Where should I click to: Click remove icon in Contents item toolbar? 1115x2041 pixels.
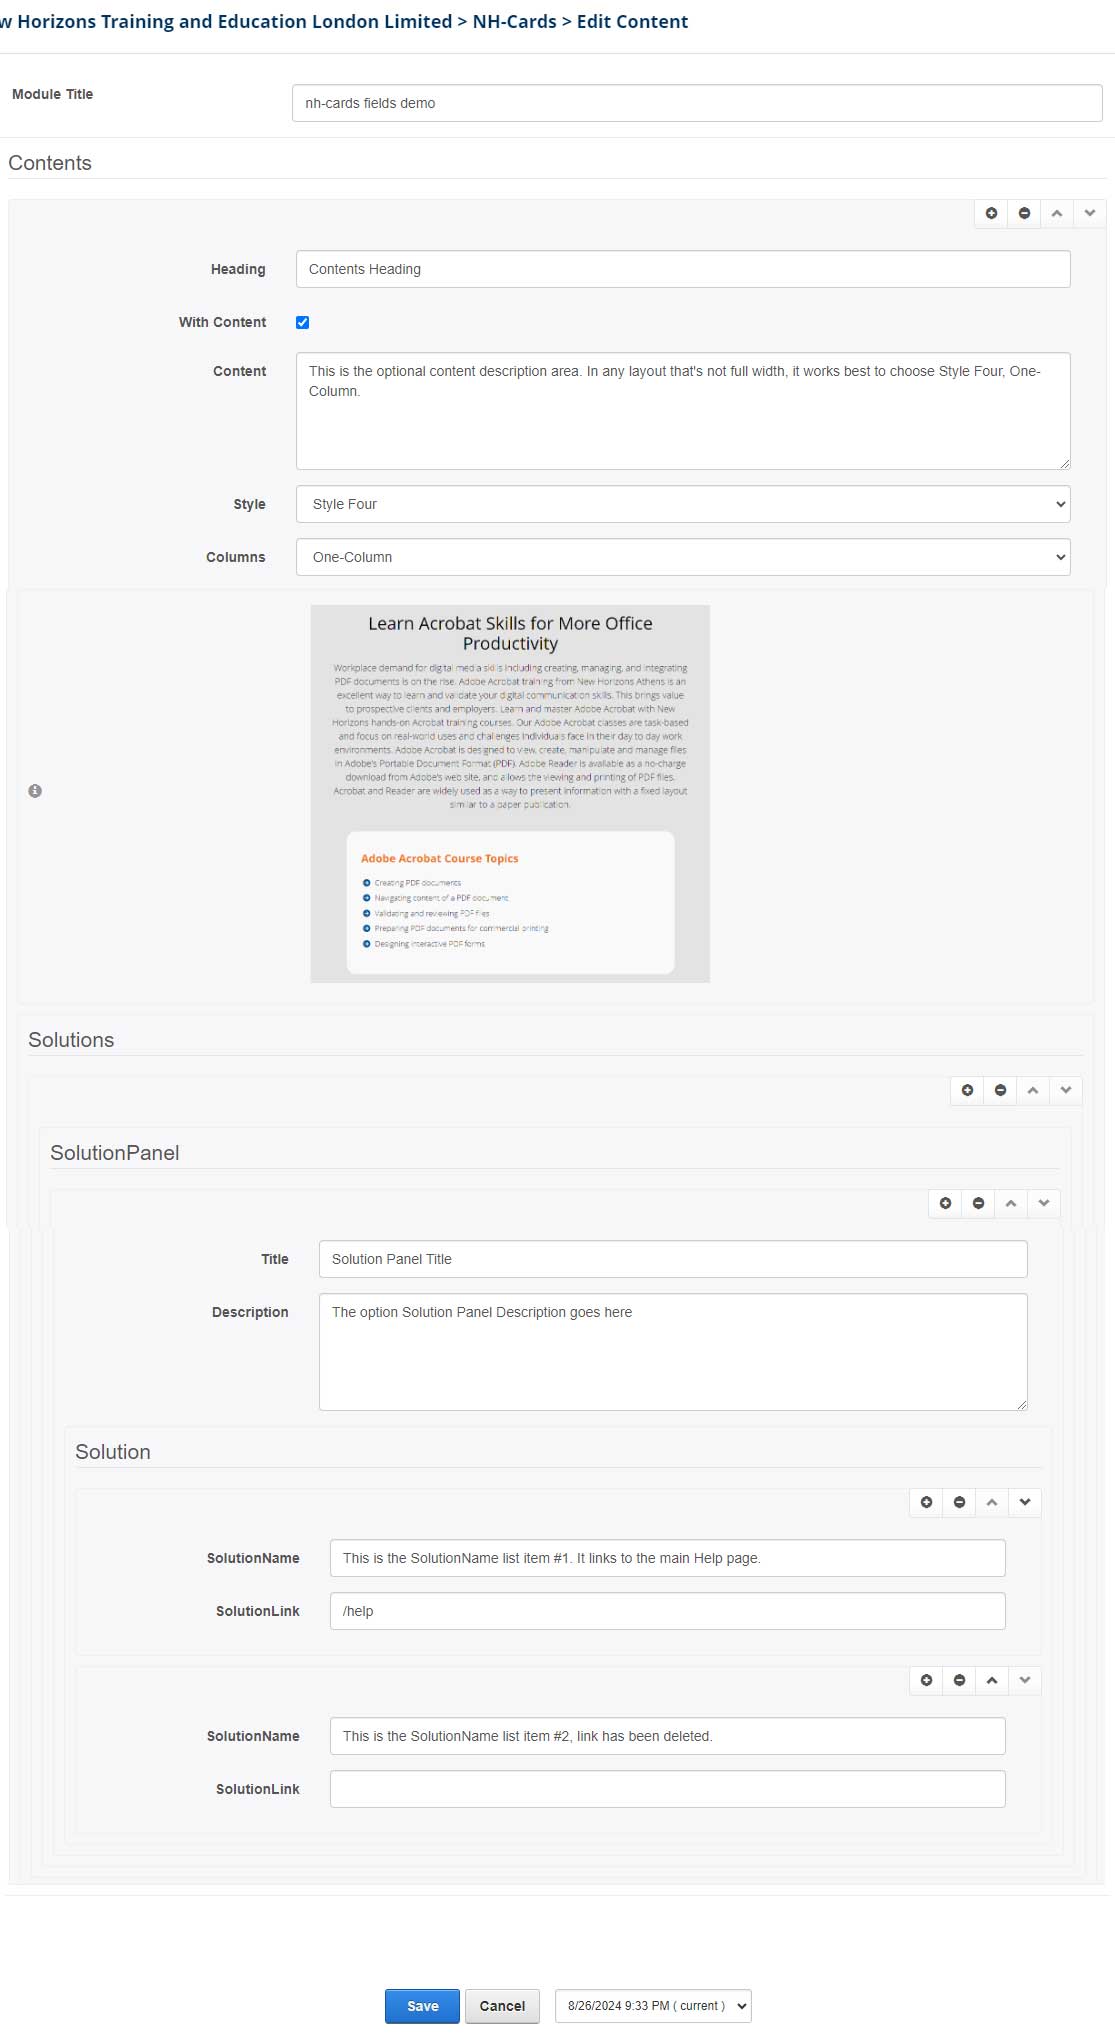coord(1024,213)
